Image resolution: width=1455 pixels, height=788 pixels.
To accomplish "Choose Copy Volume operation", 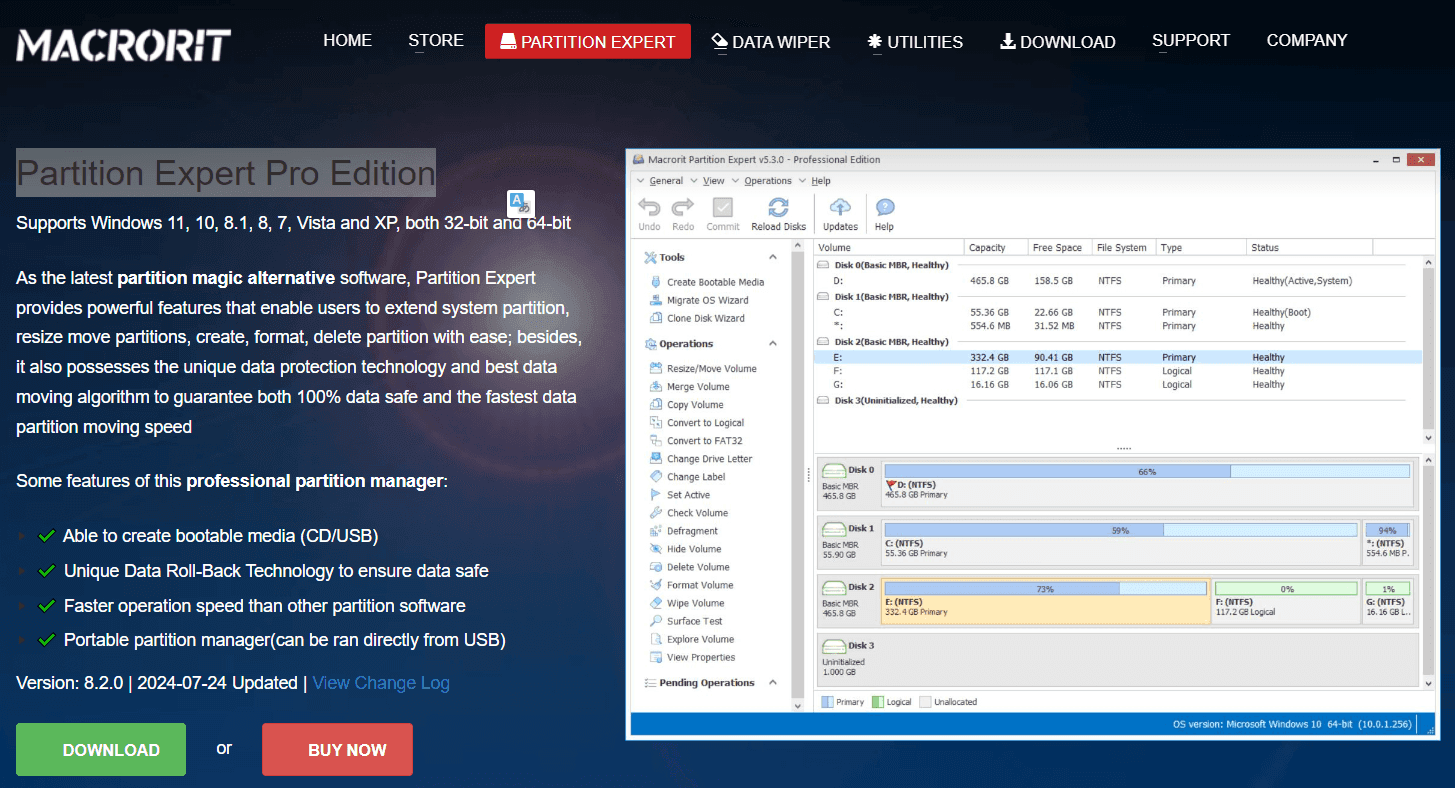I will coord(687,404).
